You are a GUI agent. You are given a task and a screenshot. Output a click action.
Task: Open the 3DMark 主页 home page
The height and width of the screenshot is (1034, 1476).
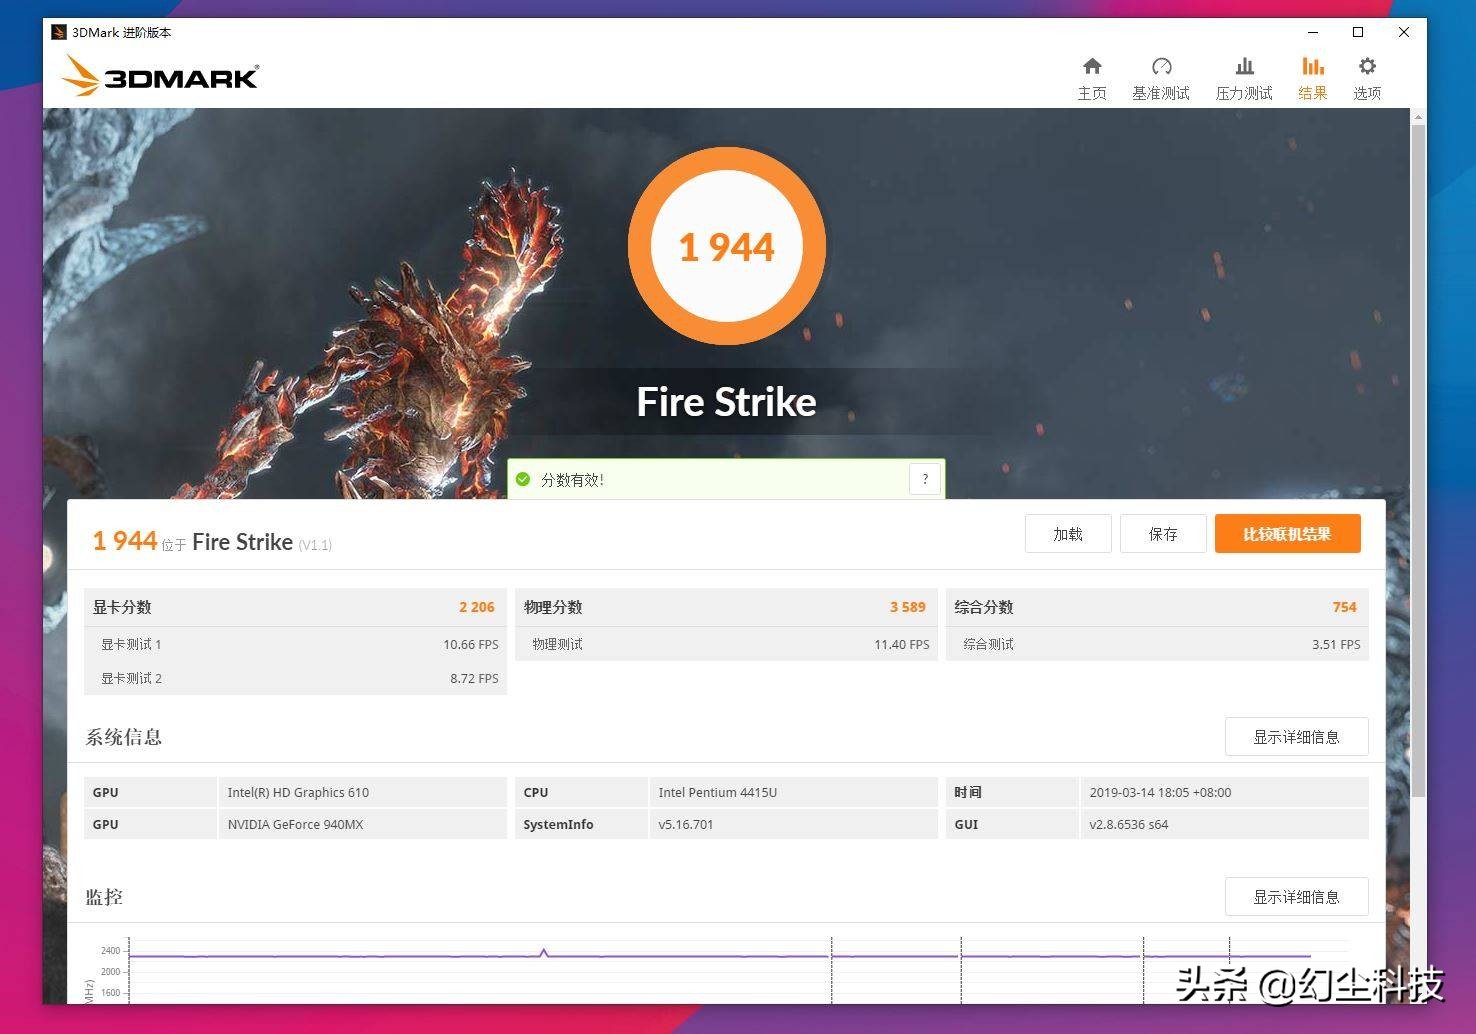[x=1092, y=77]
